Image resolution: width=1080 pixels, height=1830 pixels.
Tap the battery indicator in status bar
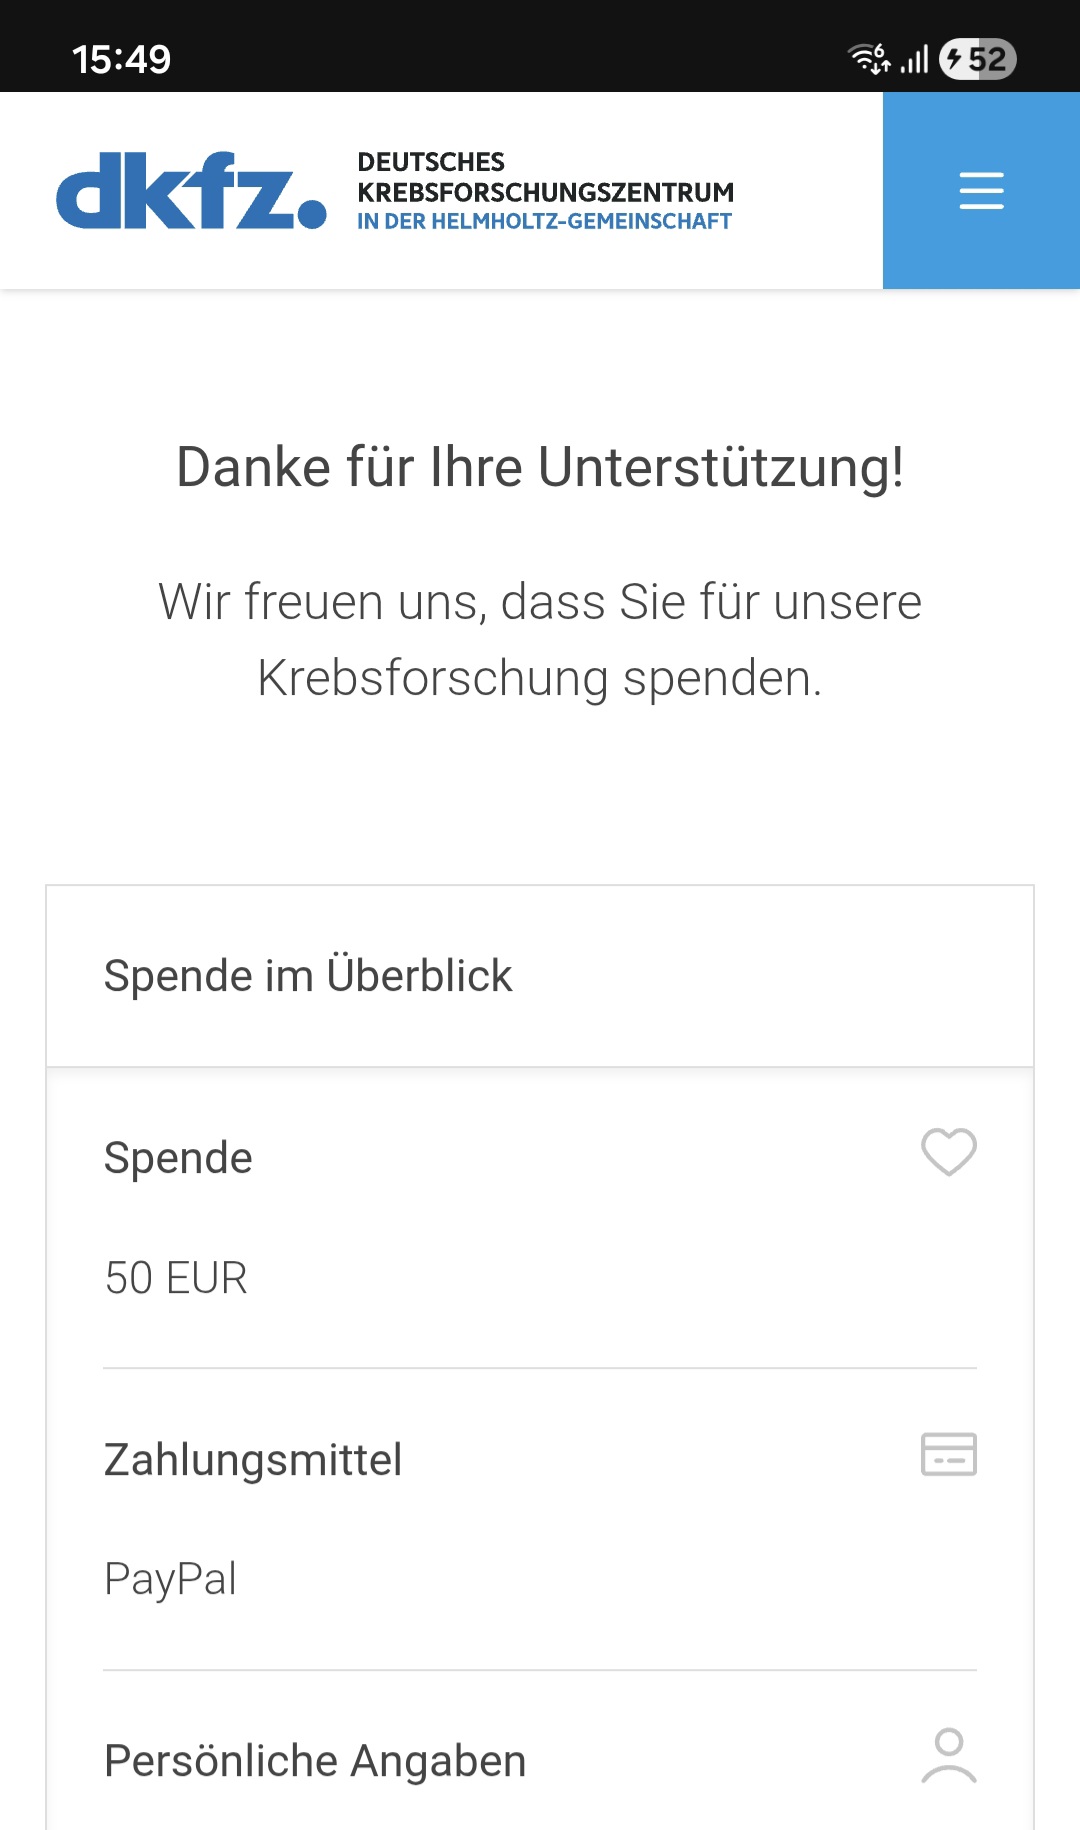tap(978, 59)
